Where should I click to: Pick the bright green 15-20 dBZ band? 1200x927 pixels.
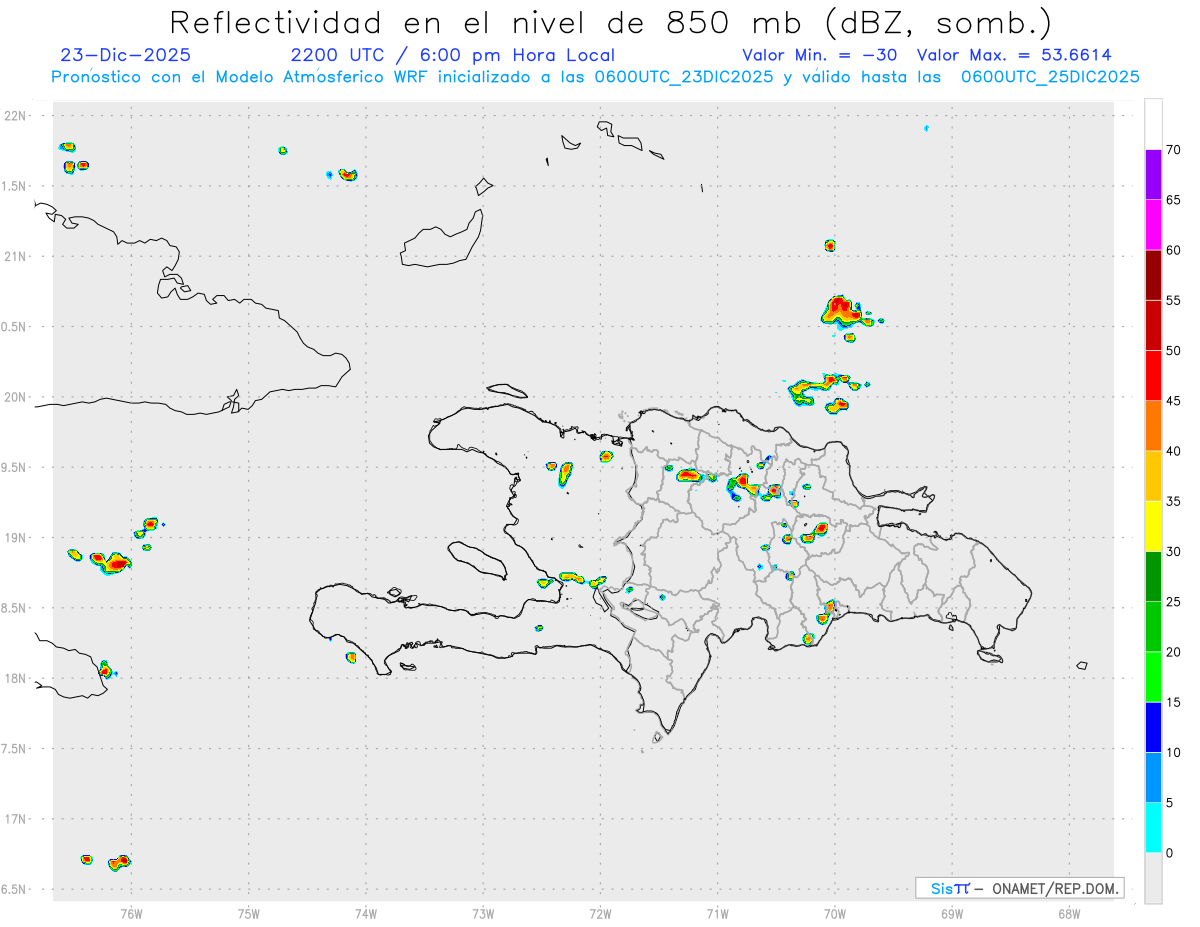coord(1153,677)
